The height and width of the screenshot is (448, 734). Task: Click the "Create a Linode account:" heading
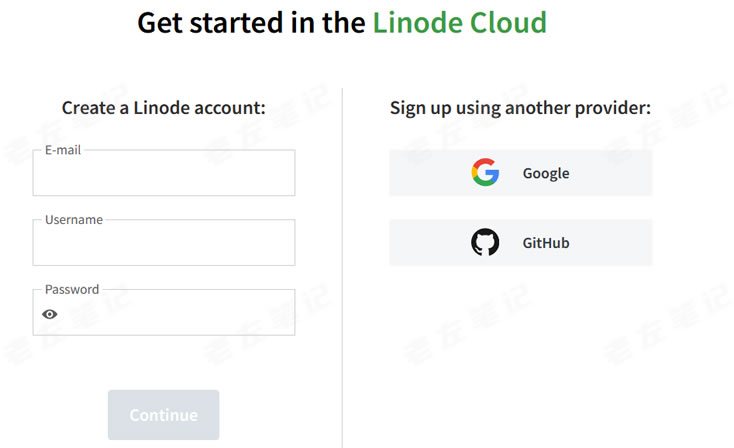[164, 107]
